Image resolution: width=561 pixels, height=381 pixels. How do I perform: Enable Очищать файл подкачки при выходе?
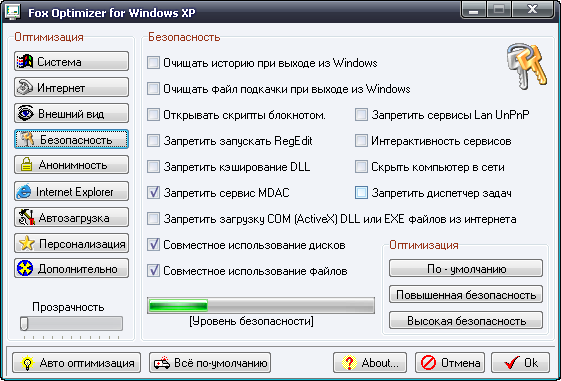point(153,88)
